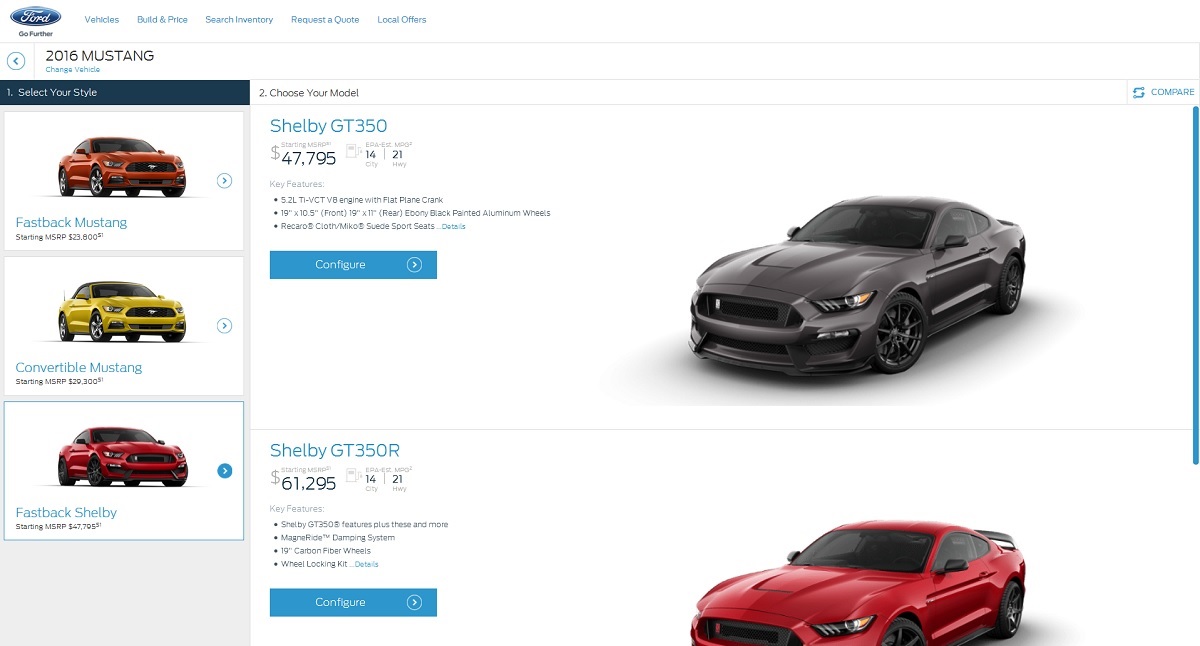Open Request a Quote page
This screenshot has width=1200, height=646.
[325, 20]
